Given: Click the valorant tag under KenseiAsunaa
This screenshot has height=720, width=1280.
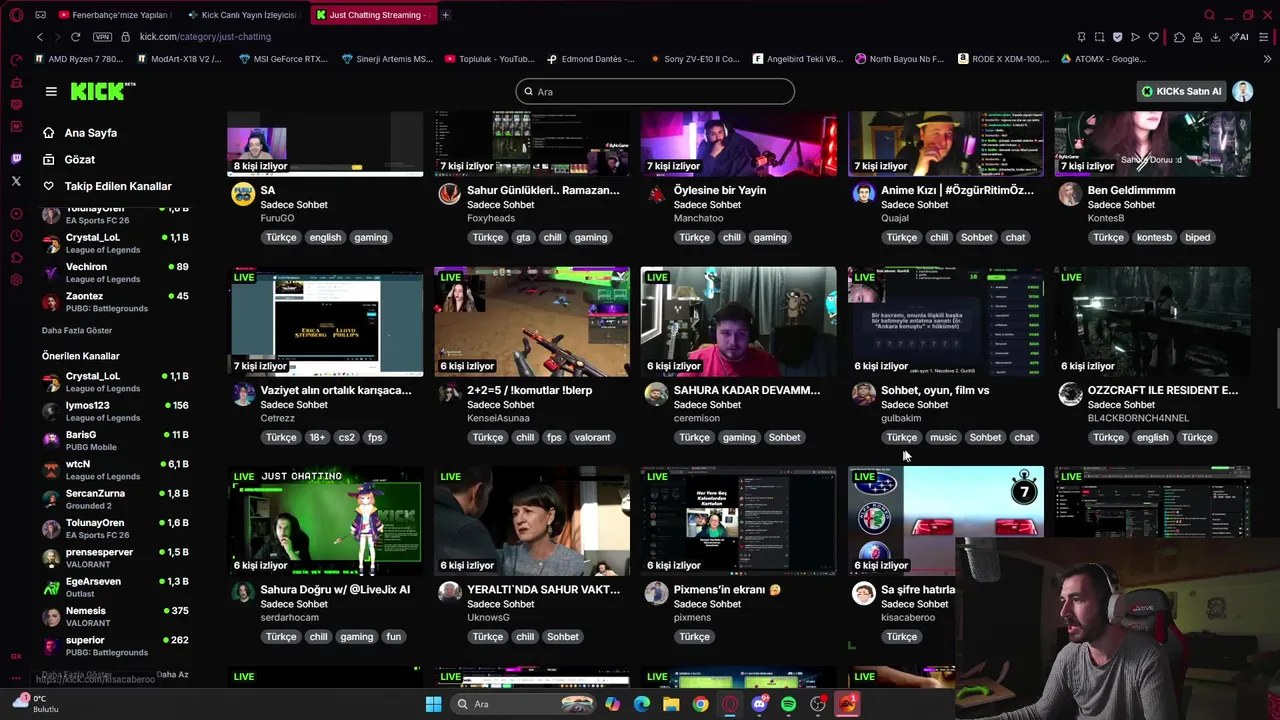Looking at the screenshot, I should tap(592, 437).
